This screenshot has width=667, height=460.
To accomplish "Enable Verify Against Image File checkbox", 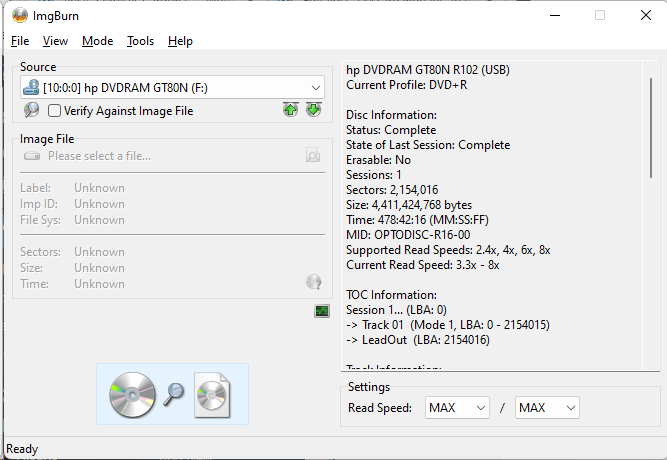I will coord(55,111).
